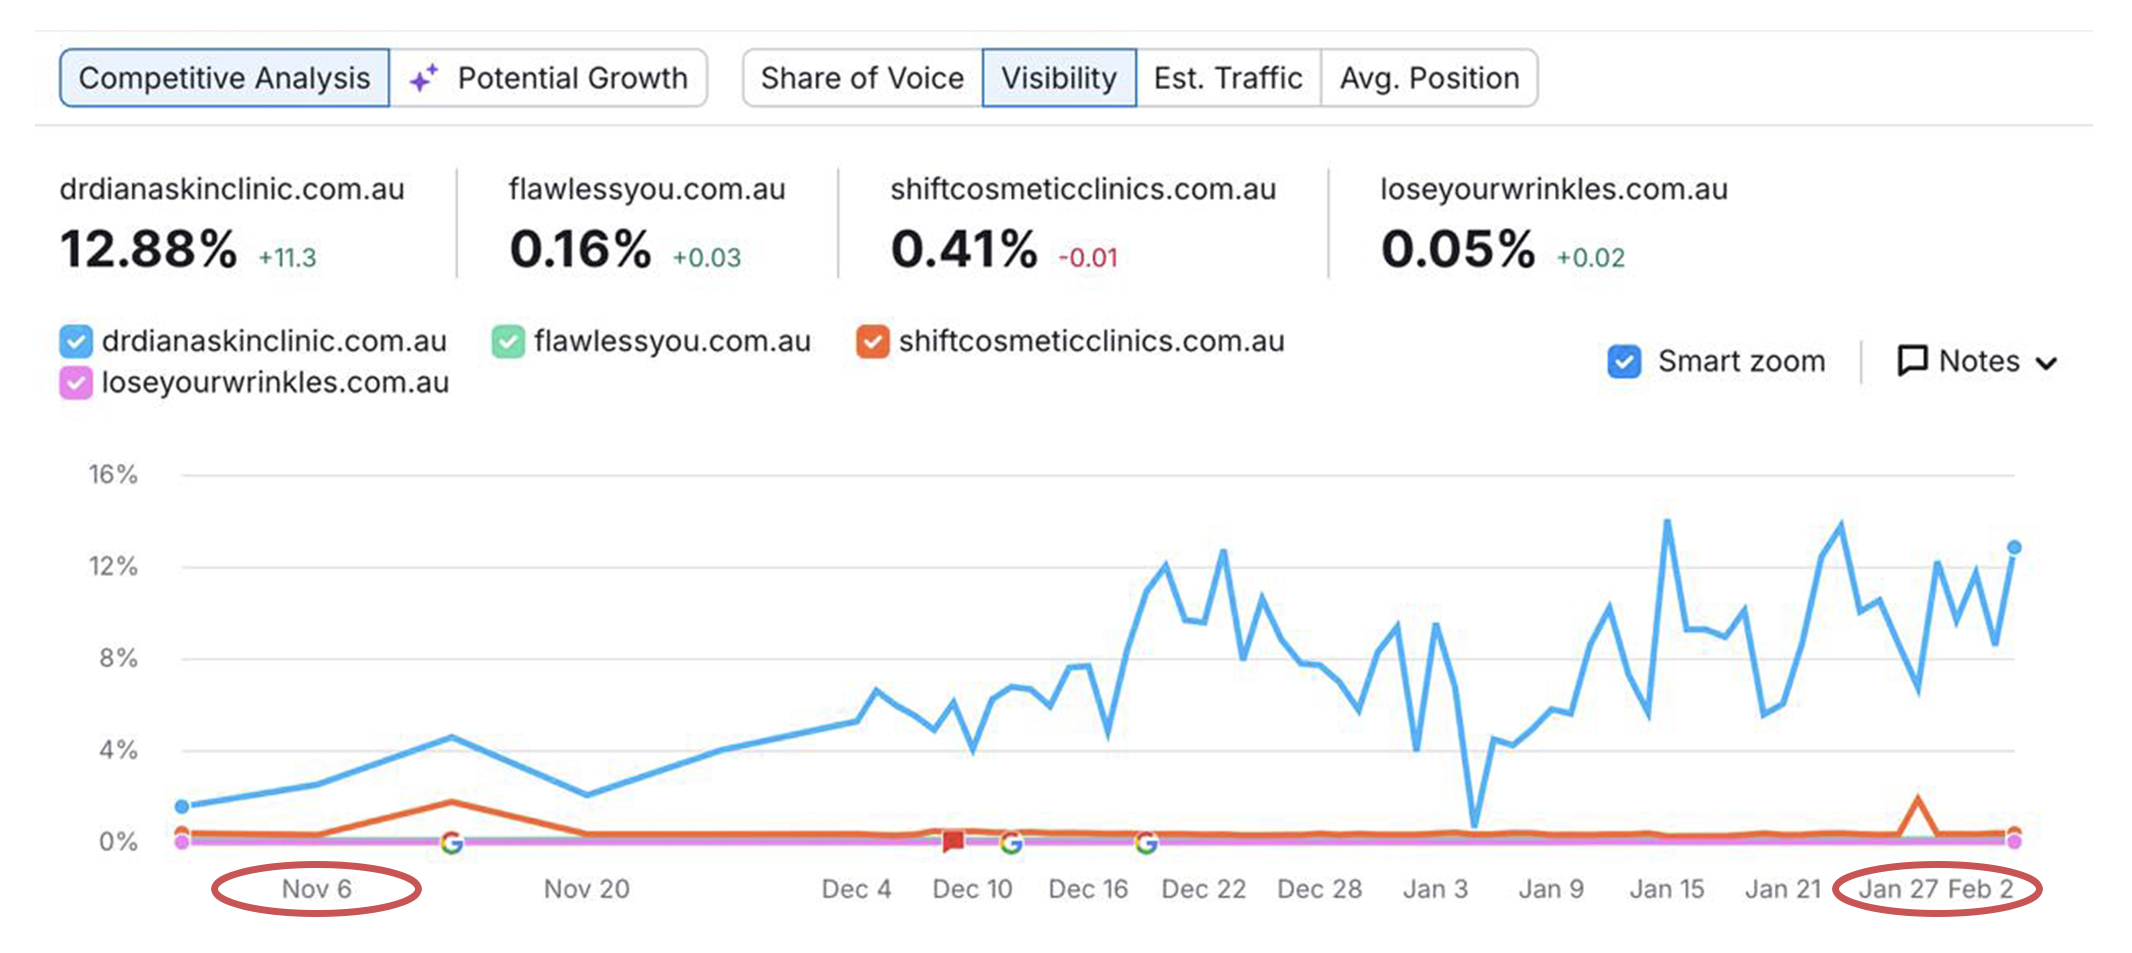Click the red flag note marker
This screenshot has height=953, width=2132.
click(x=953, y=842)
